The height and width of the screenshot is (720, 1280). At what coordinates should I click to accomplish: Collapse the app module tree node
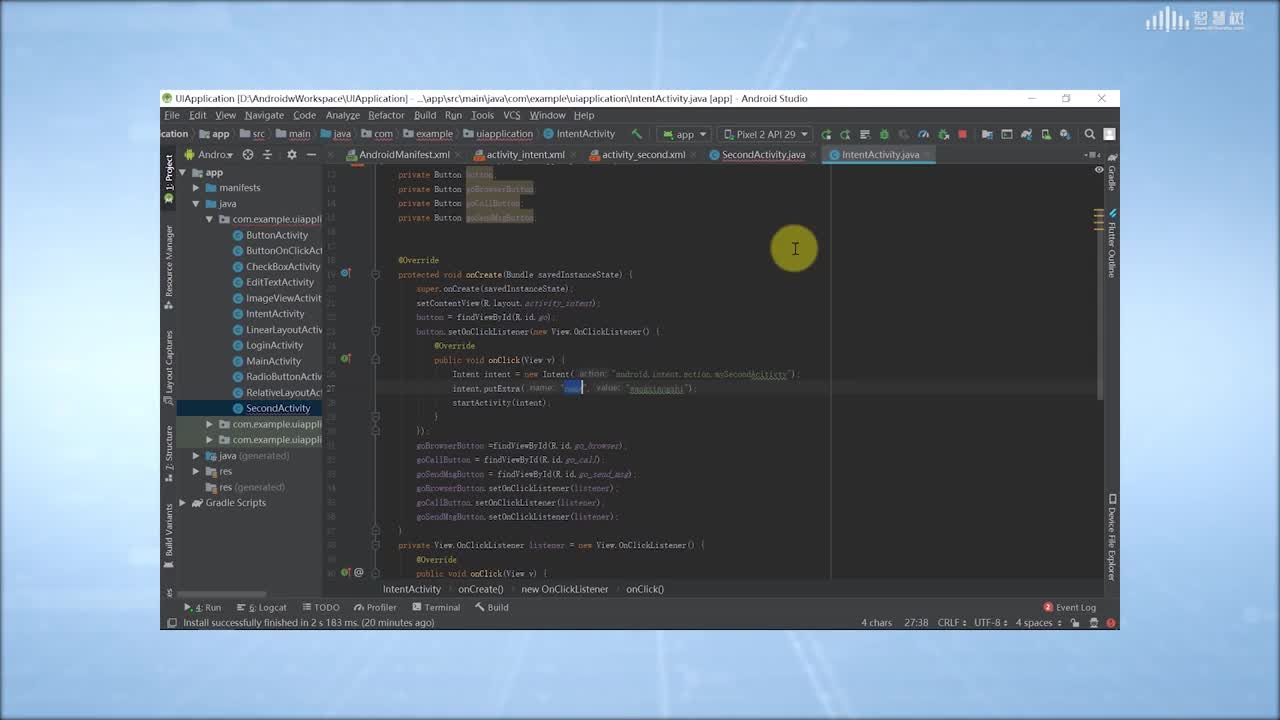(183, 173)
